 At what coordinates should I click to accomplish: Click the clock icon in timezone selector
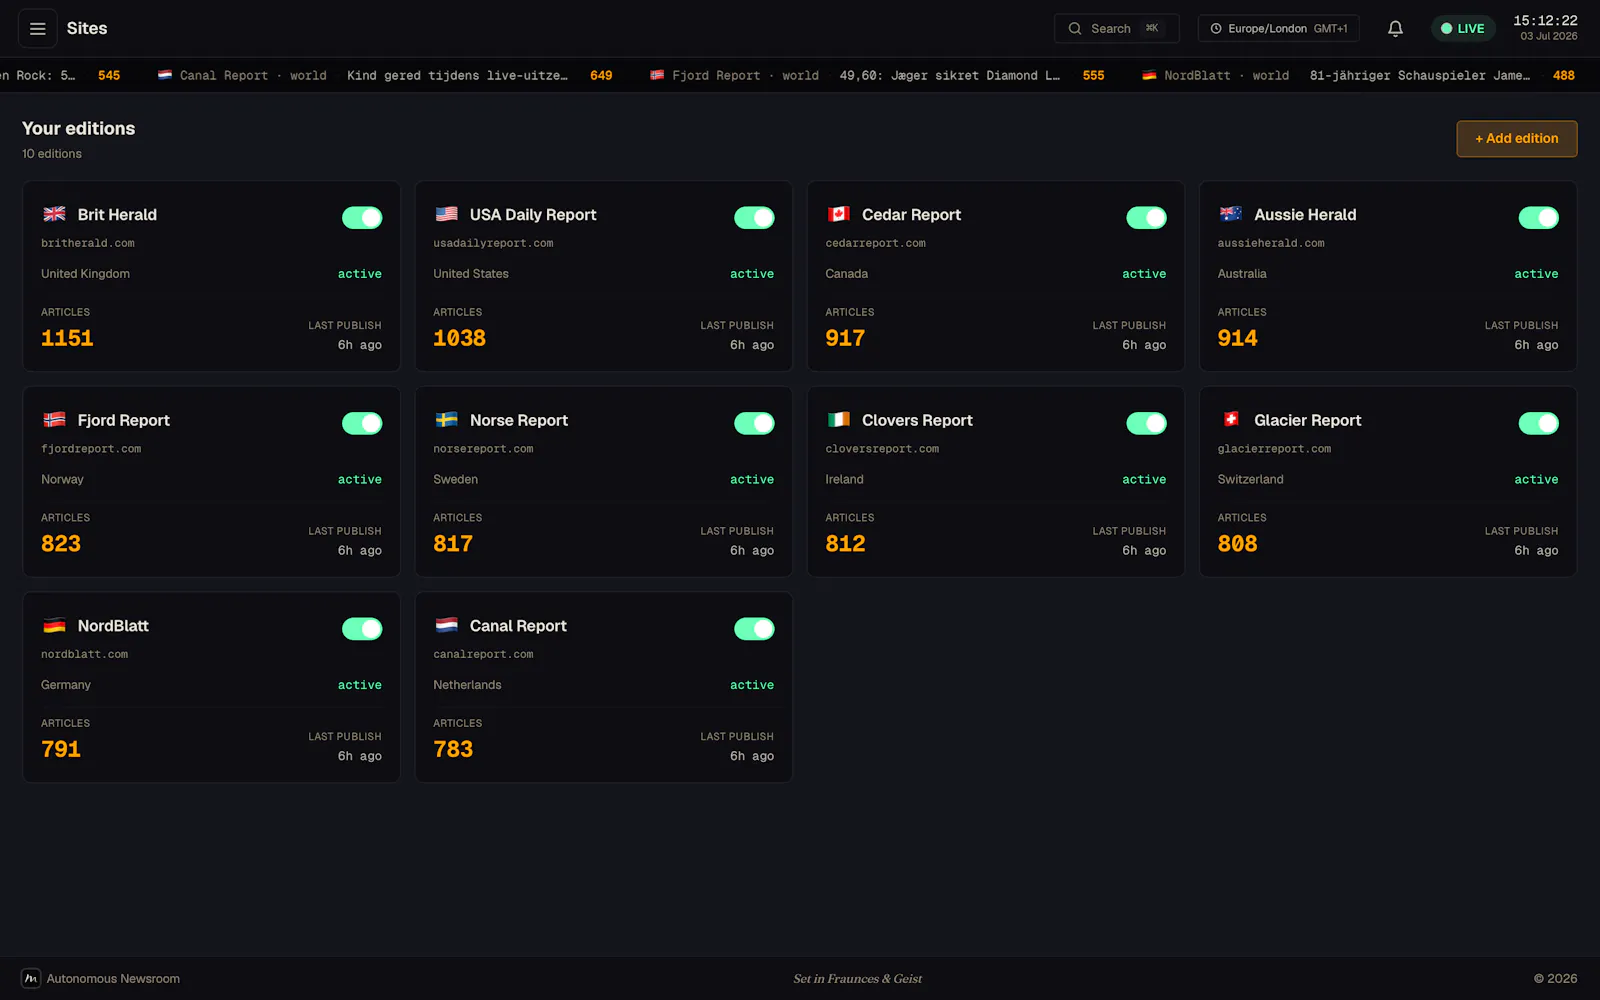click(x=1216, y=29)
